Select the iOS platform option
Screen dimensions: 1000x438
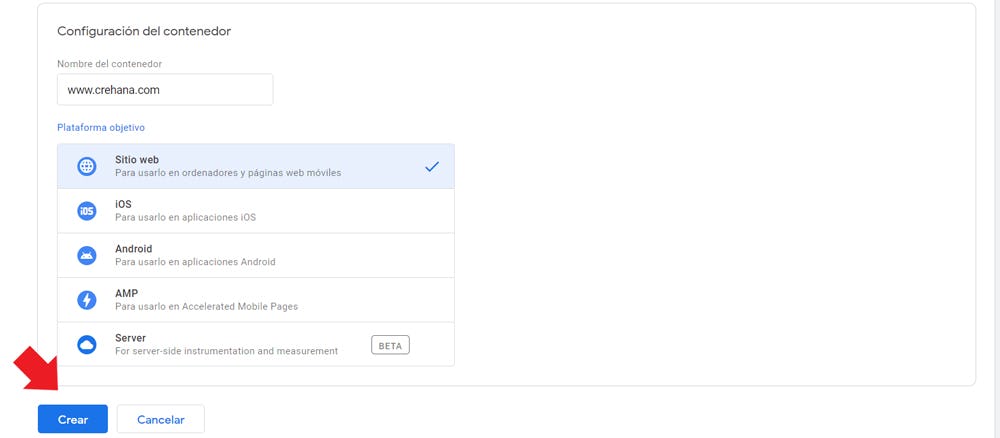[256, 211]
